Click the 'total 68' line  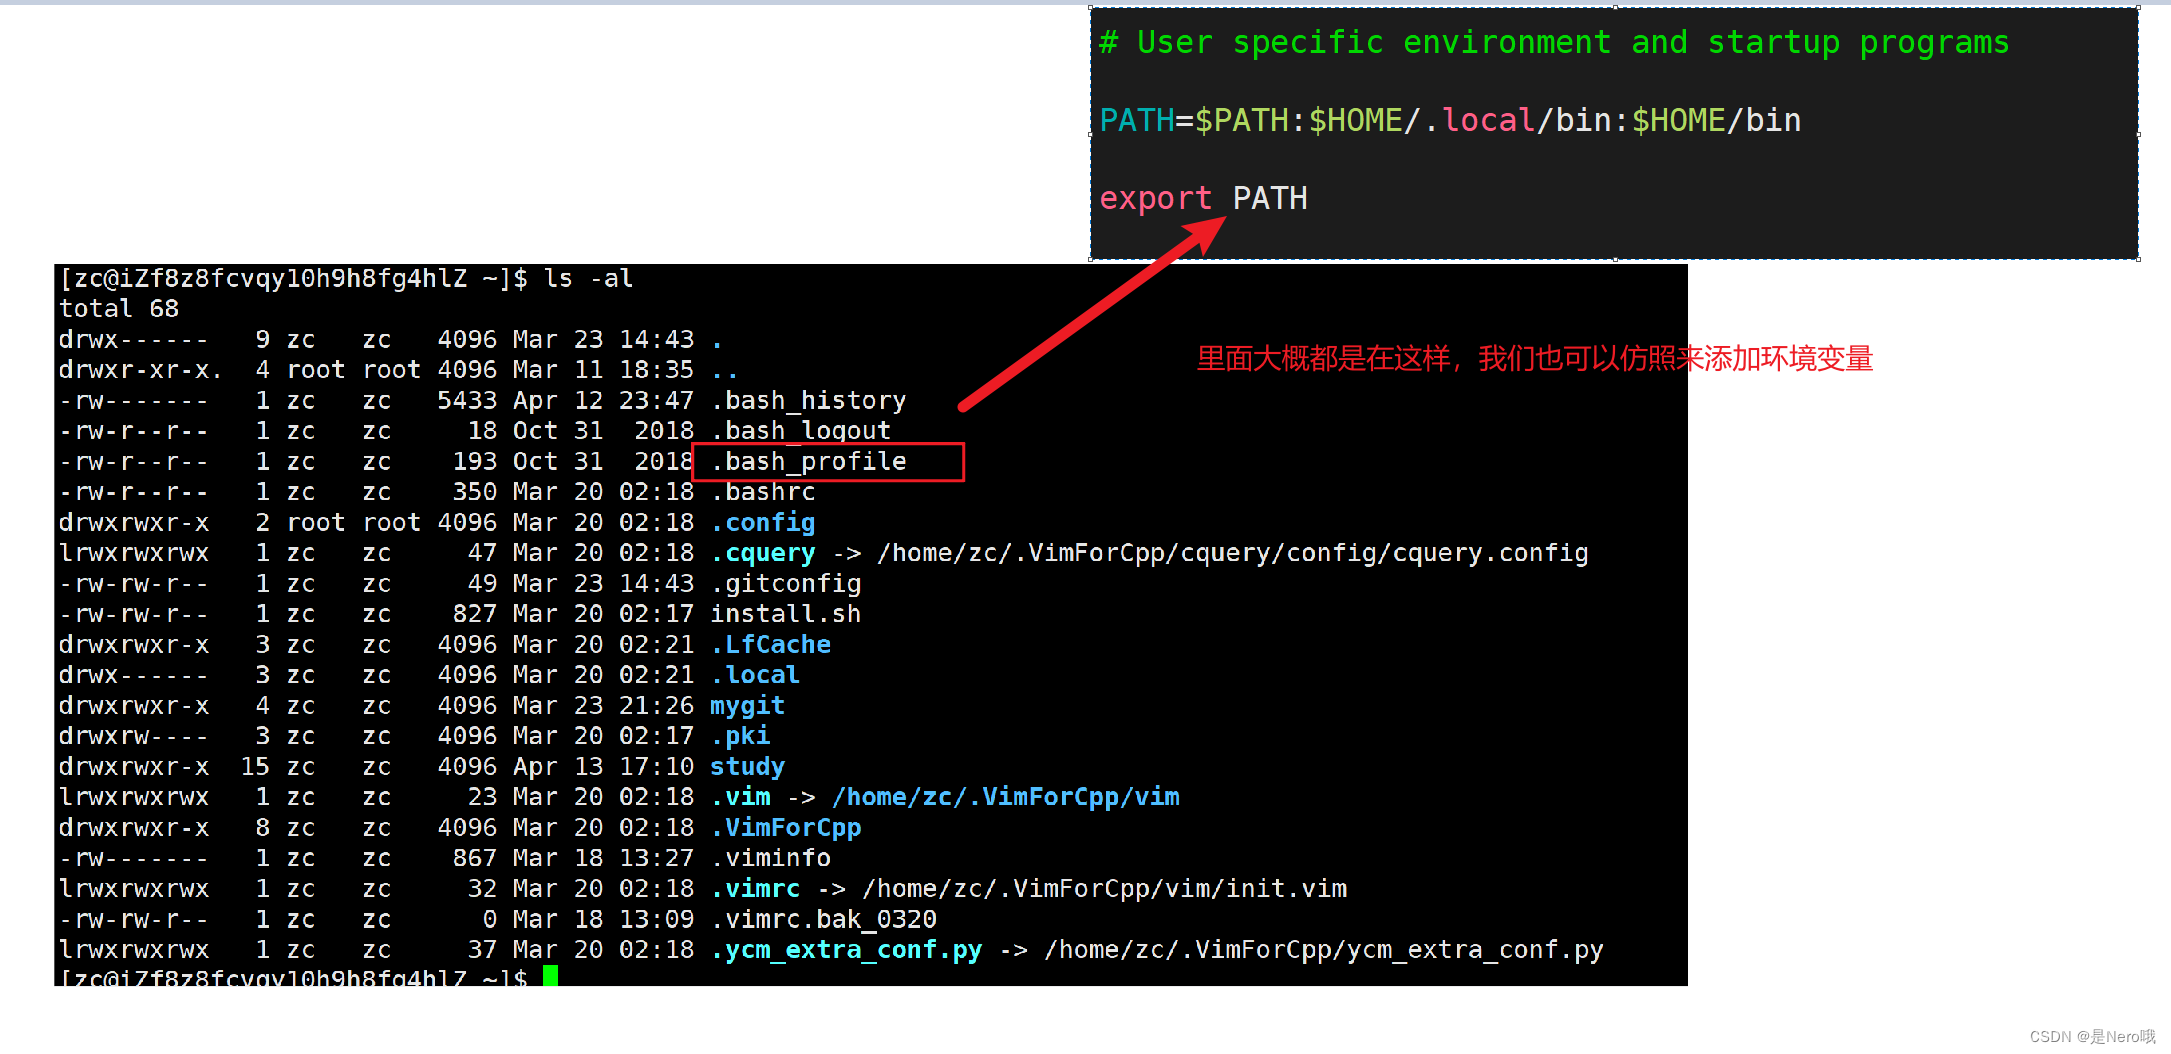coord(119,309)
